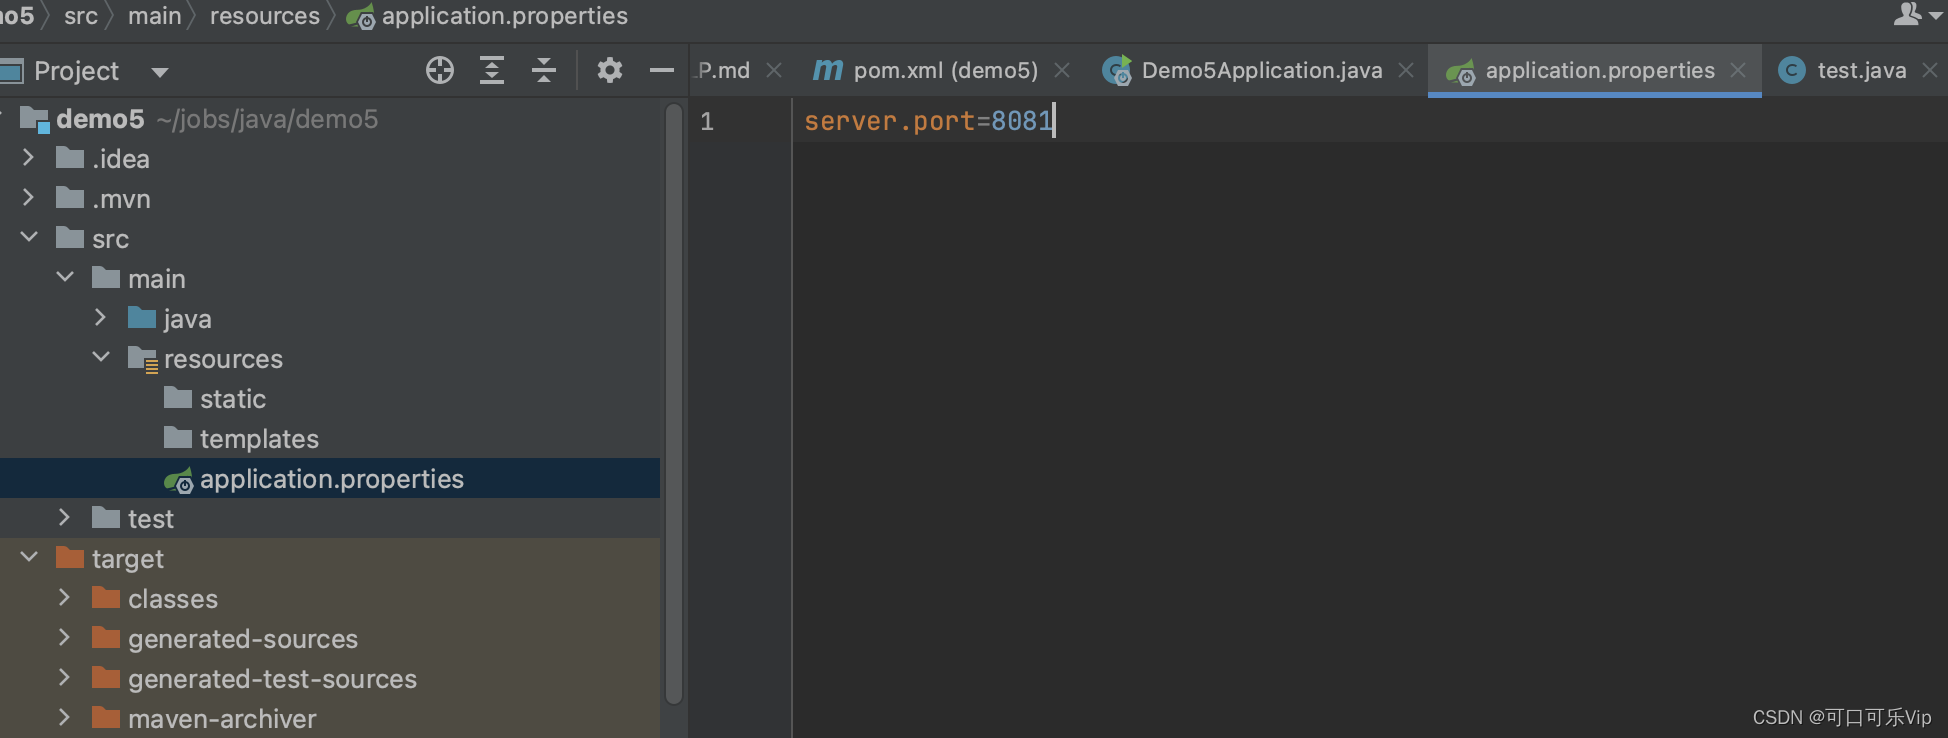The image size is (1948, 738).
Task: Click the src breadcrumb
Action: pyautogui.click(x=81, y=16)
